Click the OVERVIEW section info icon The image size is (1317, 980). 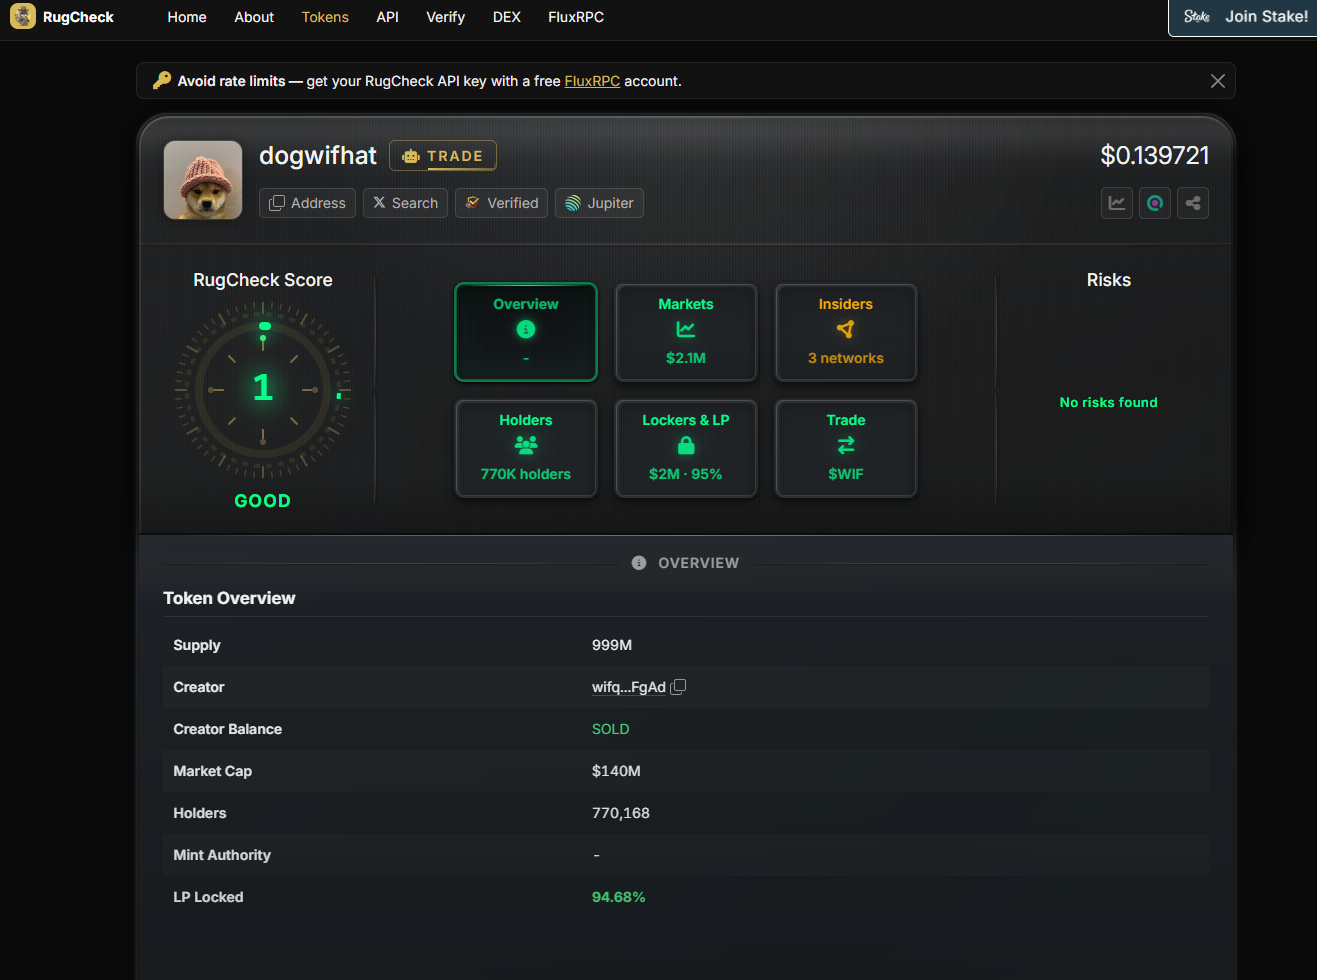coord(639,563)
